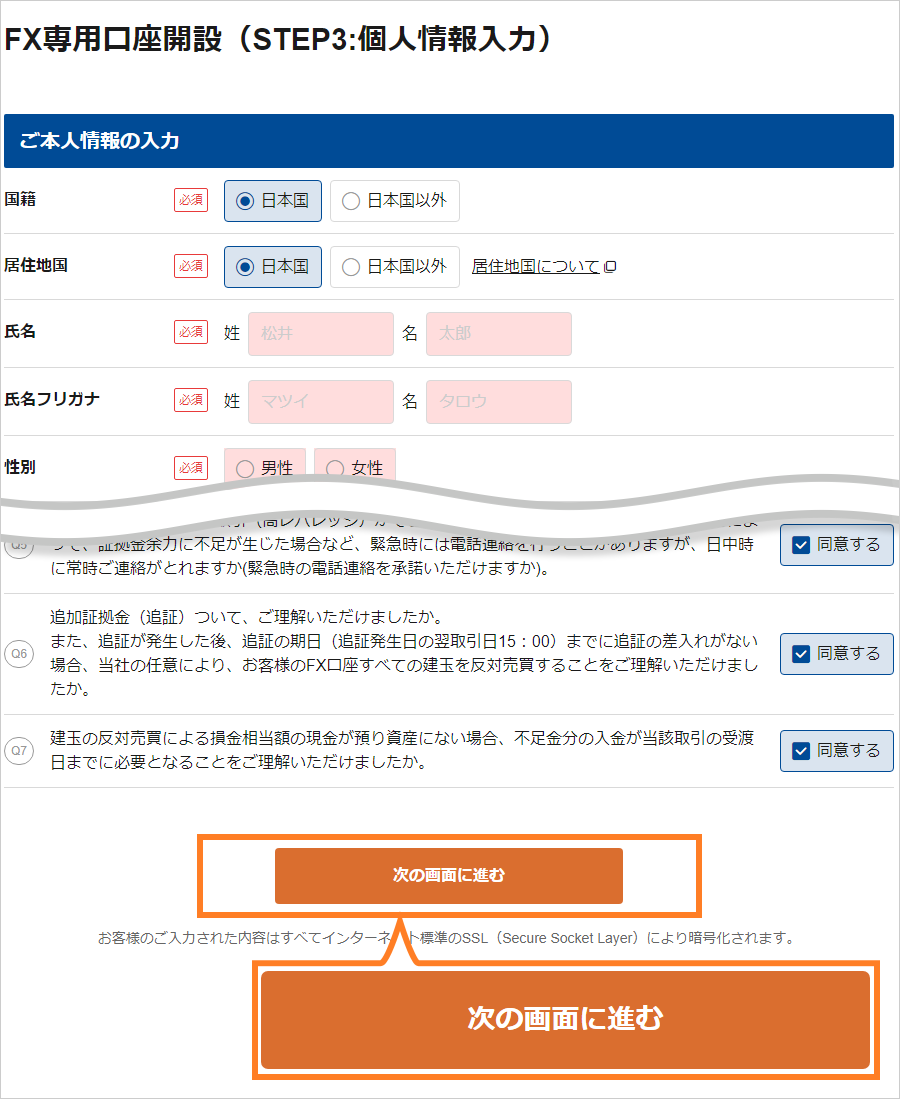Click the 必須 badge beside 氏名

coord(191,332)
